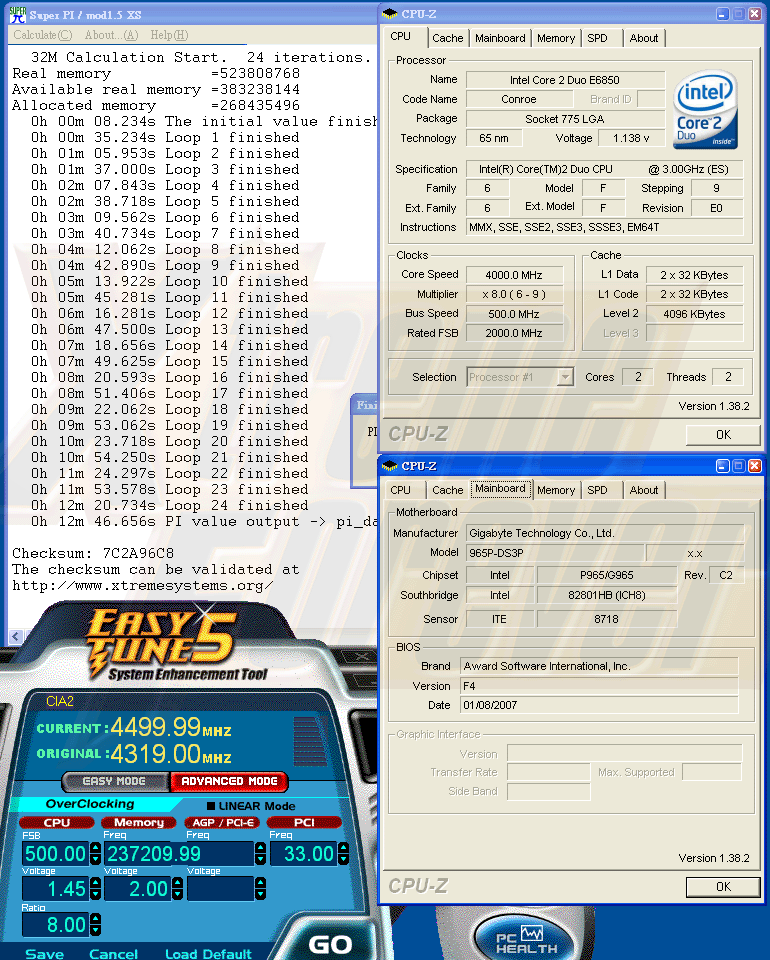770x960 pixels.
Task: Click the Core Speed 4000.0 MHz value
Action: pos(514,275)
